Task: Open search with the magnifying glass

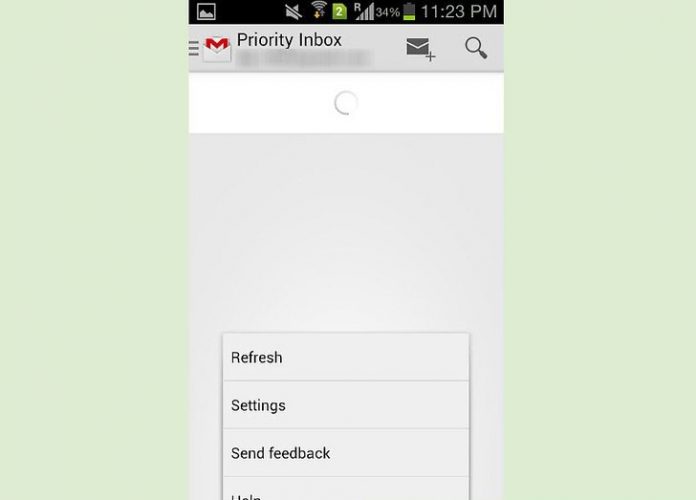Action: (x=476, y=48)
